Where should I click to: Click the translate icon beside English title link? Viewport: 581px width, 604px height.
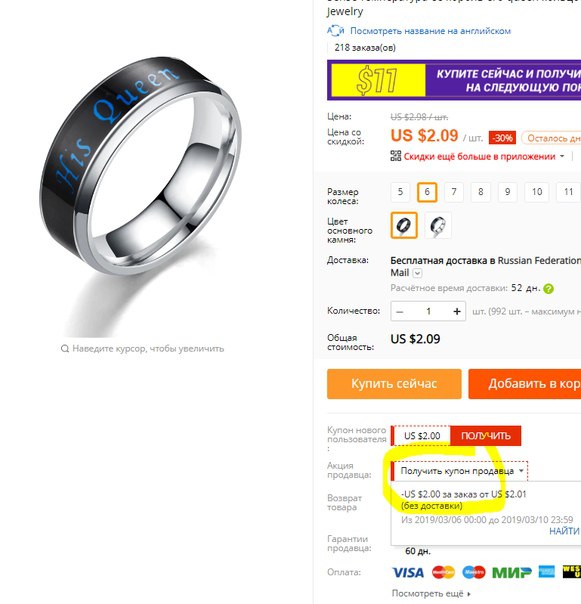pyautogui.click(x=335, y=30)
